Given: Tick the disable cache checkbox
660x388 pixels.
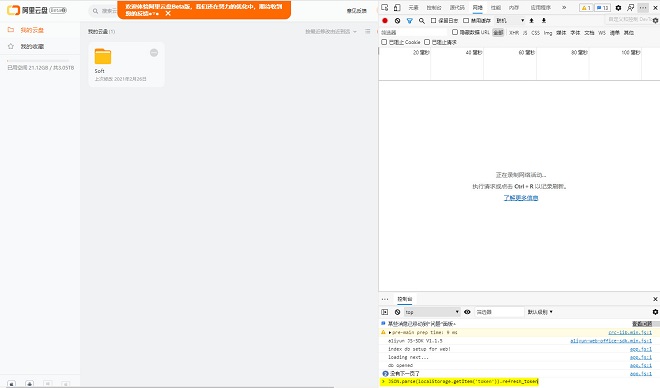Looking at the screenshot, I should point(466,20).
